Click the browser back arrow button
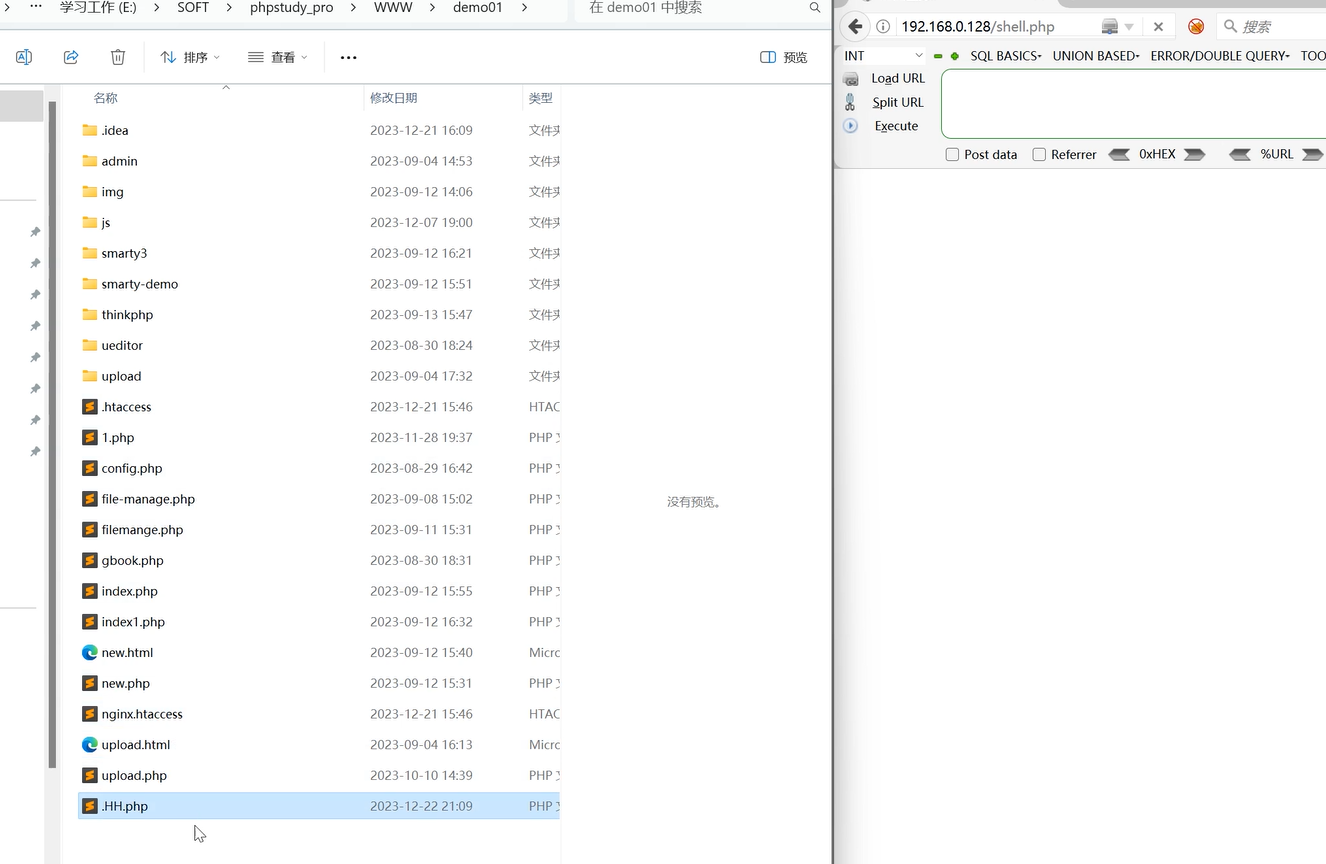Viewport: 1326px width, 864px height. 855,26
